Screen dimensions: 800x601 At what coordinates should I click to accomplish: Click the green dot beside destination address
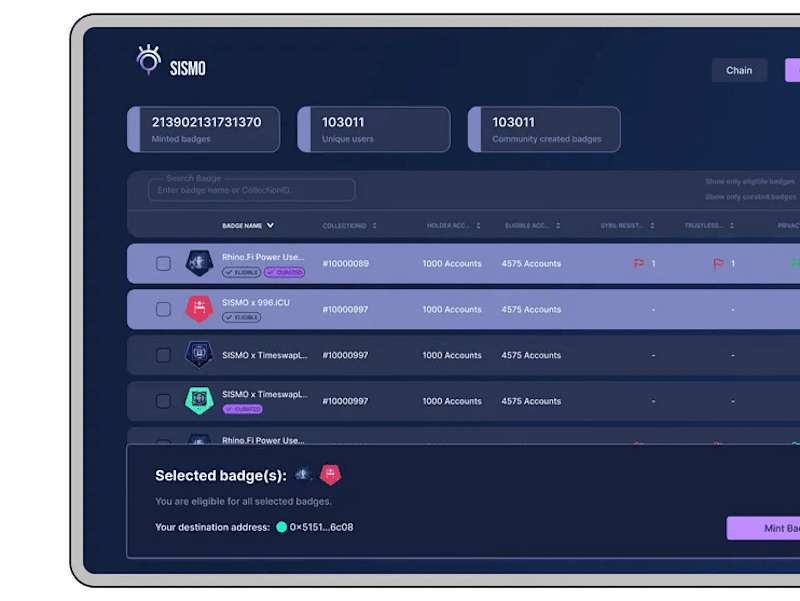pyautogui.click(x=281, y=527)
